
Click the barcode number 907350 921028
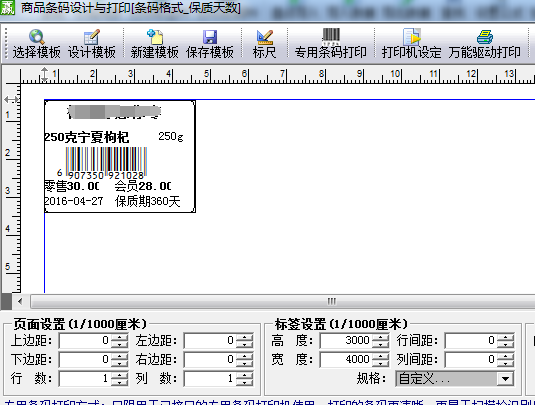(x=106, y=176)
